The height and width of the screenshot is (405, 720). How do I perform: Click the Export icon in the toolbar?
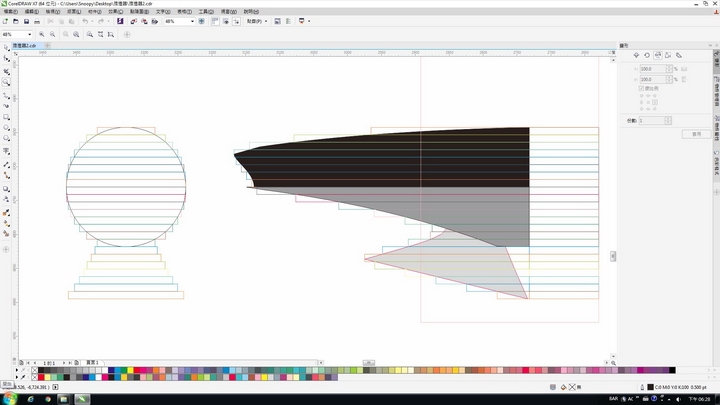tap(144, 21)
